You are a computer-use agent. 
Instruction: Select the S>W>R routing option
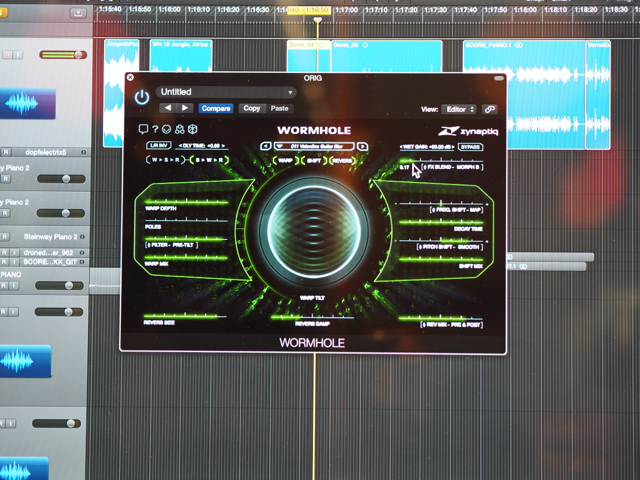pyautogui.click(x=210, y=160)
